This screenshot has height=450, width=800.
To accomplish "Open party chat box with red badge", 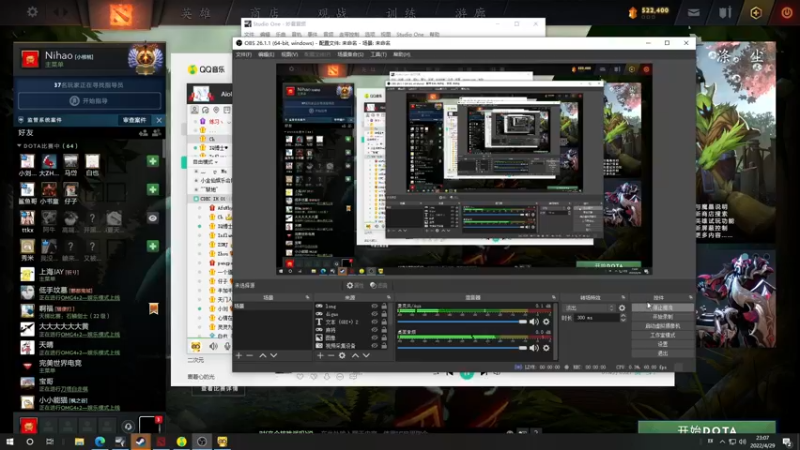I will [150, 424].
